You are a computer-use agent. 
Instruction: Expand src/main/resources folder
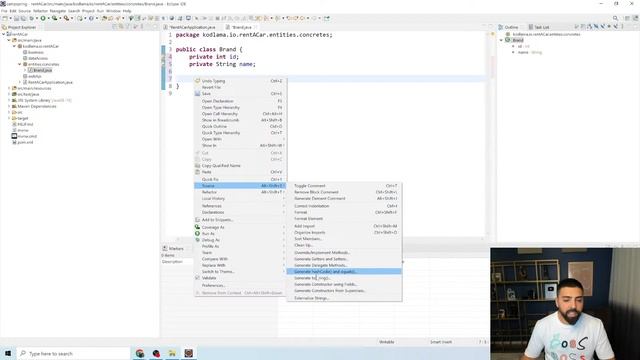[9, 88]
